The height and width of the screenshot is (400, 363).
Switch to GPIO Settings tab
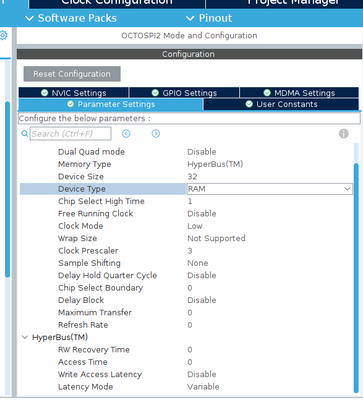(184, 93)
